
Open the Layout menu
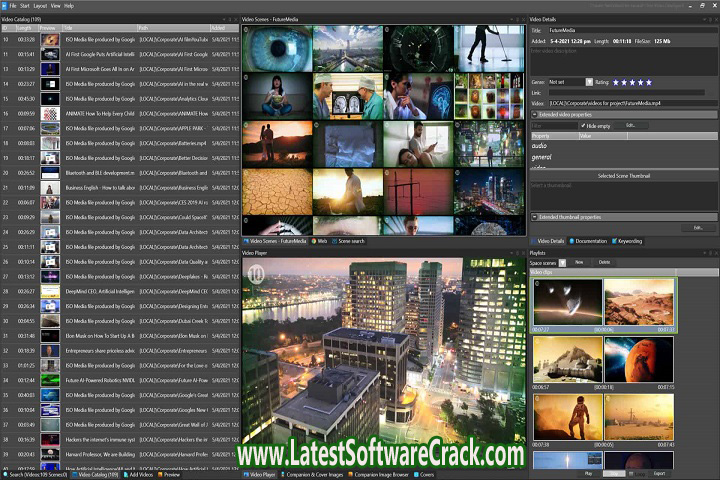pos(39,6)
